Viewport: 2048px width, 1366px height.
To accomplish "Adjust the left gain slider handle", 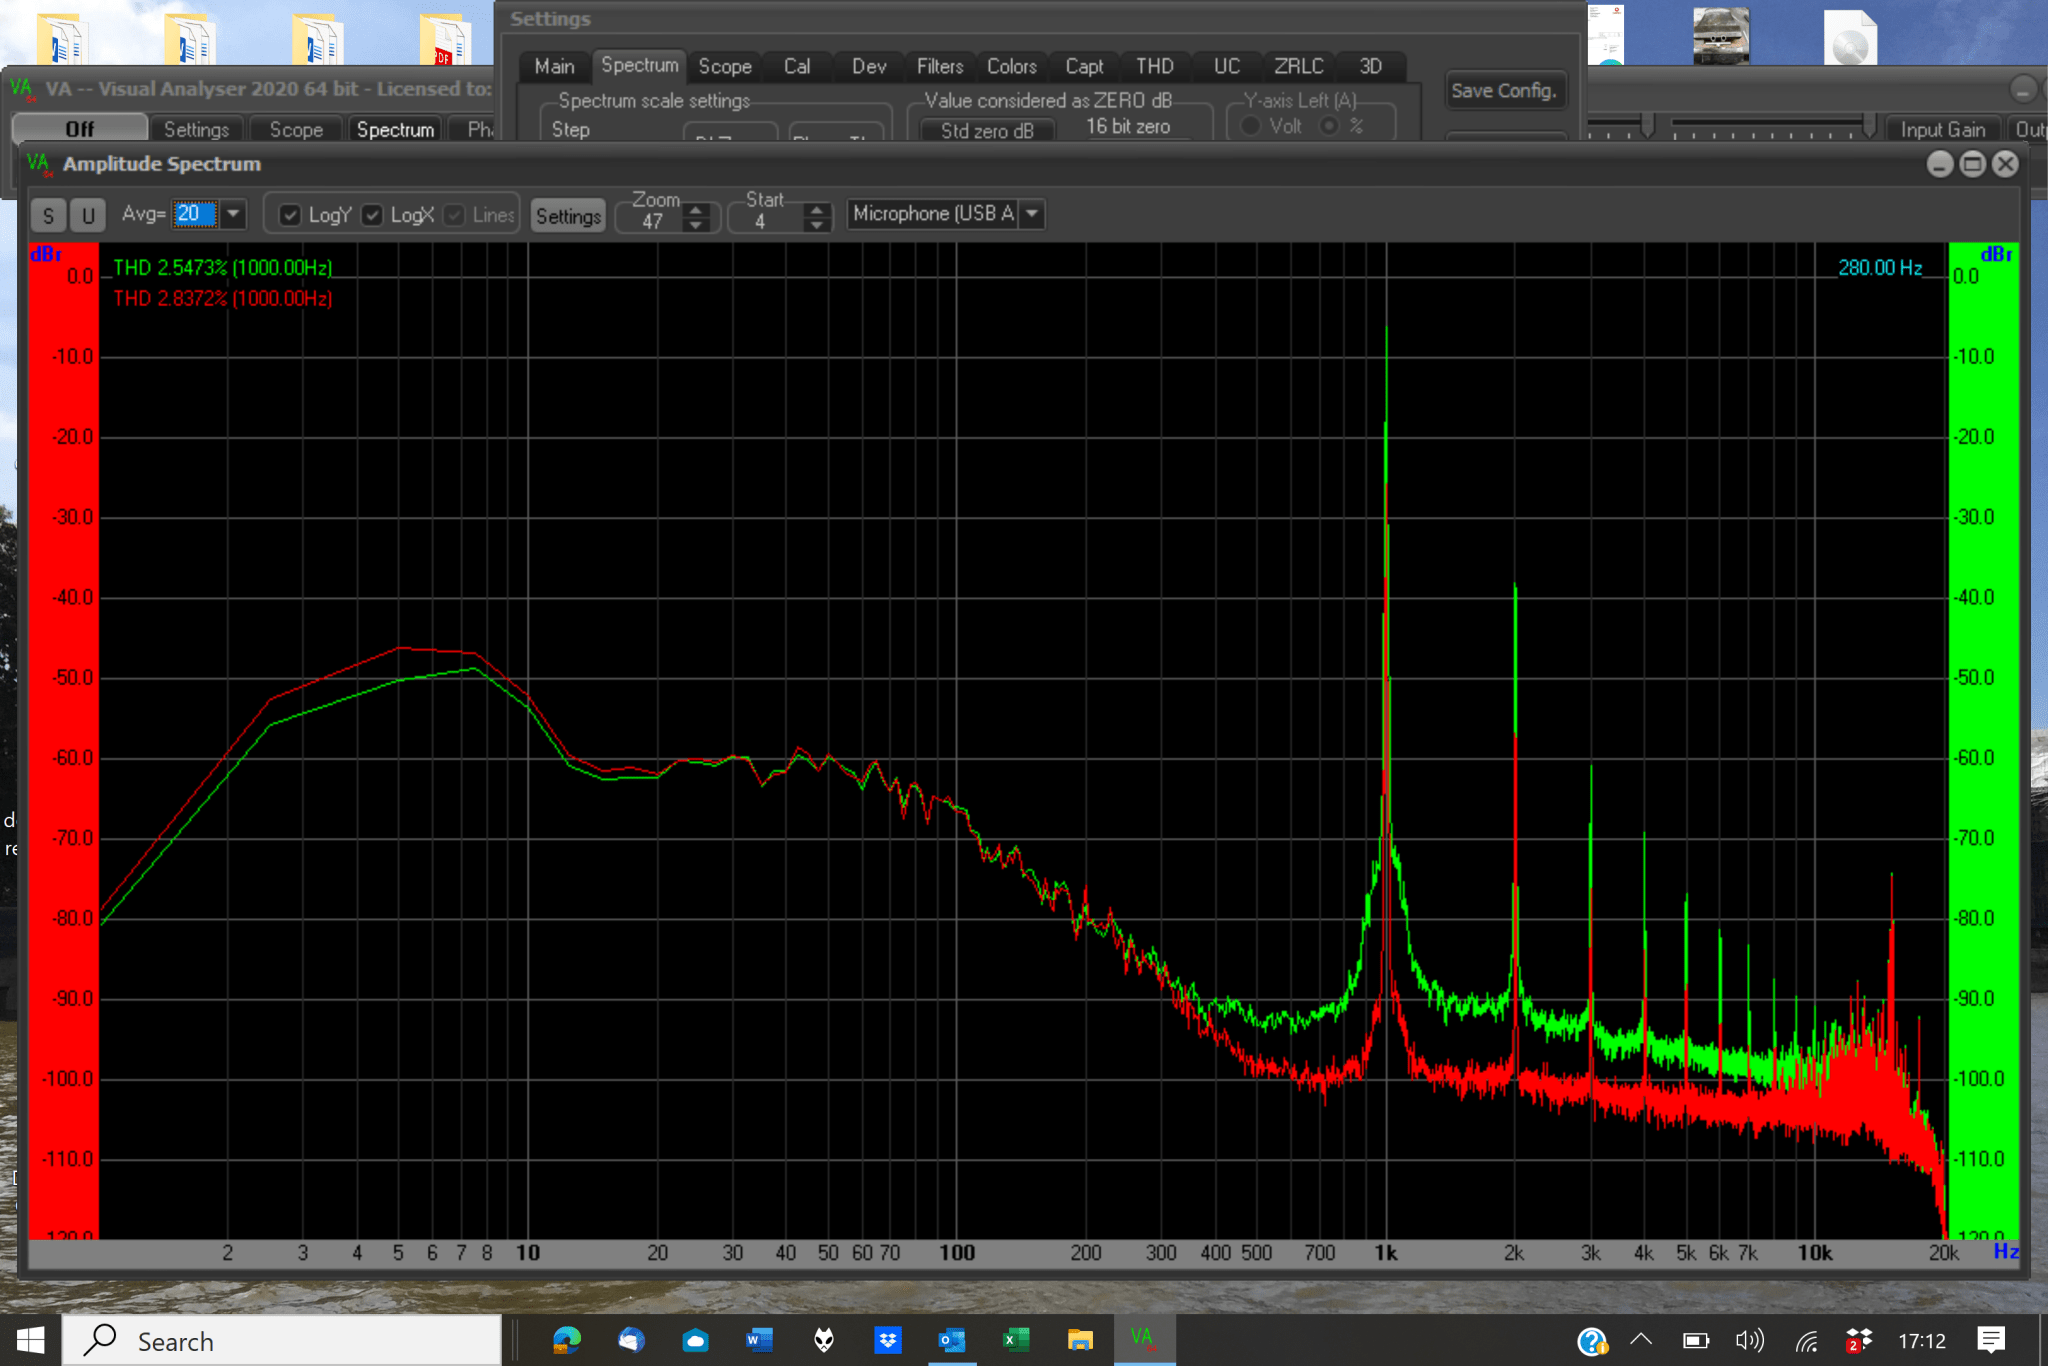I will point(1647,126).
